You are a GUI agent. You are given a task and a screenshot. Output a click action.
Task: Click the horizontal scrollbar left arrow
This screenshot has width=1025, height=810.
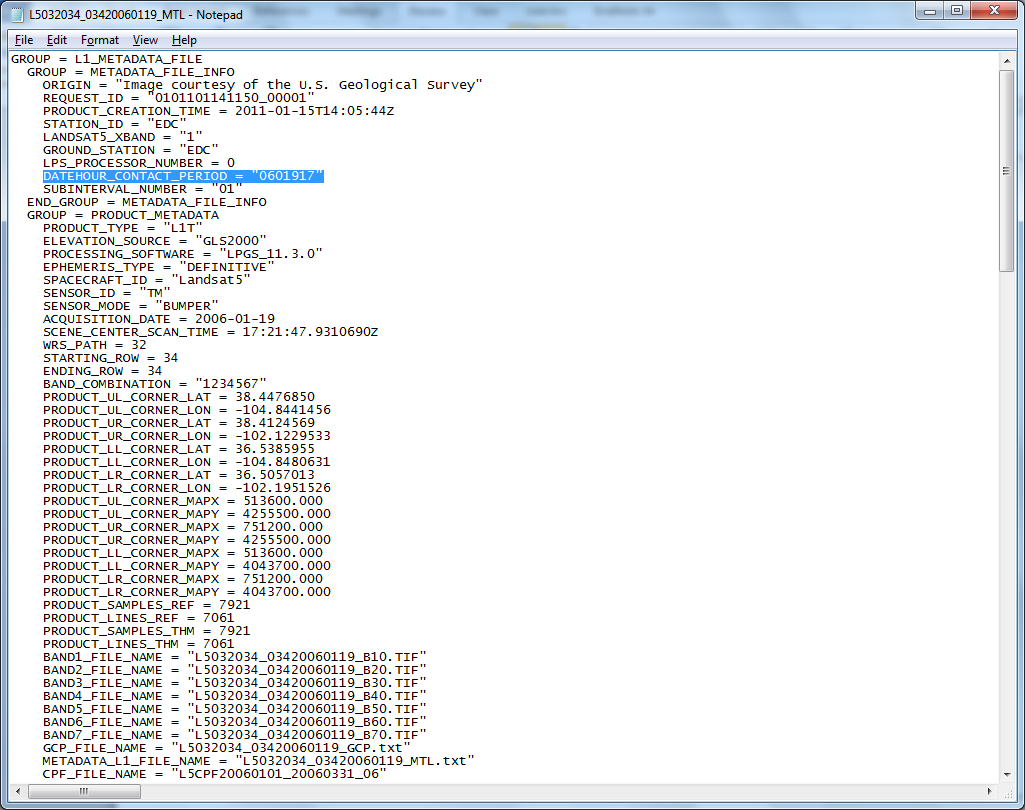19,791
